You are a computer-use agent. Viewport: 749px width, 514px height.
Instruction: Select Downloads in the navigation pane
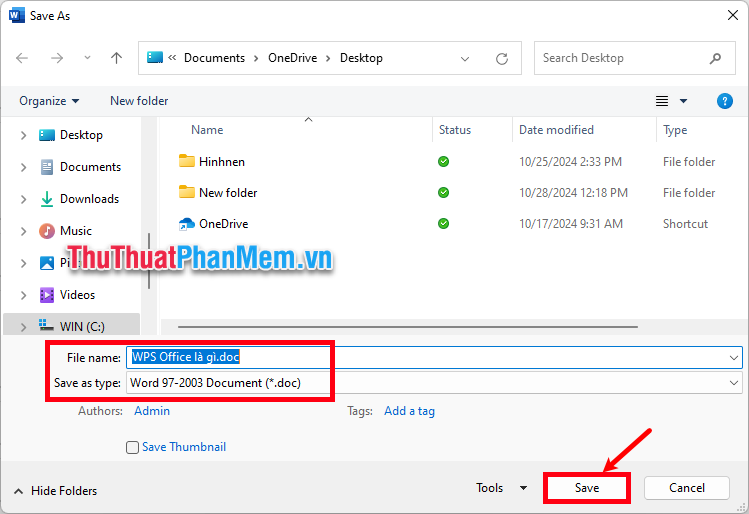point(89,199)
